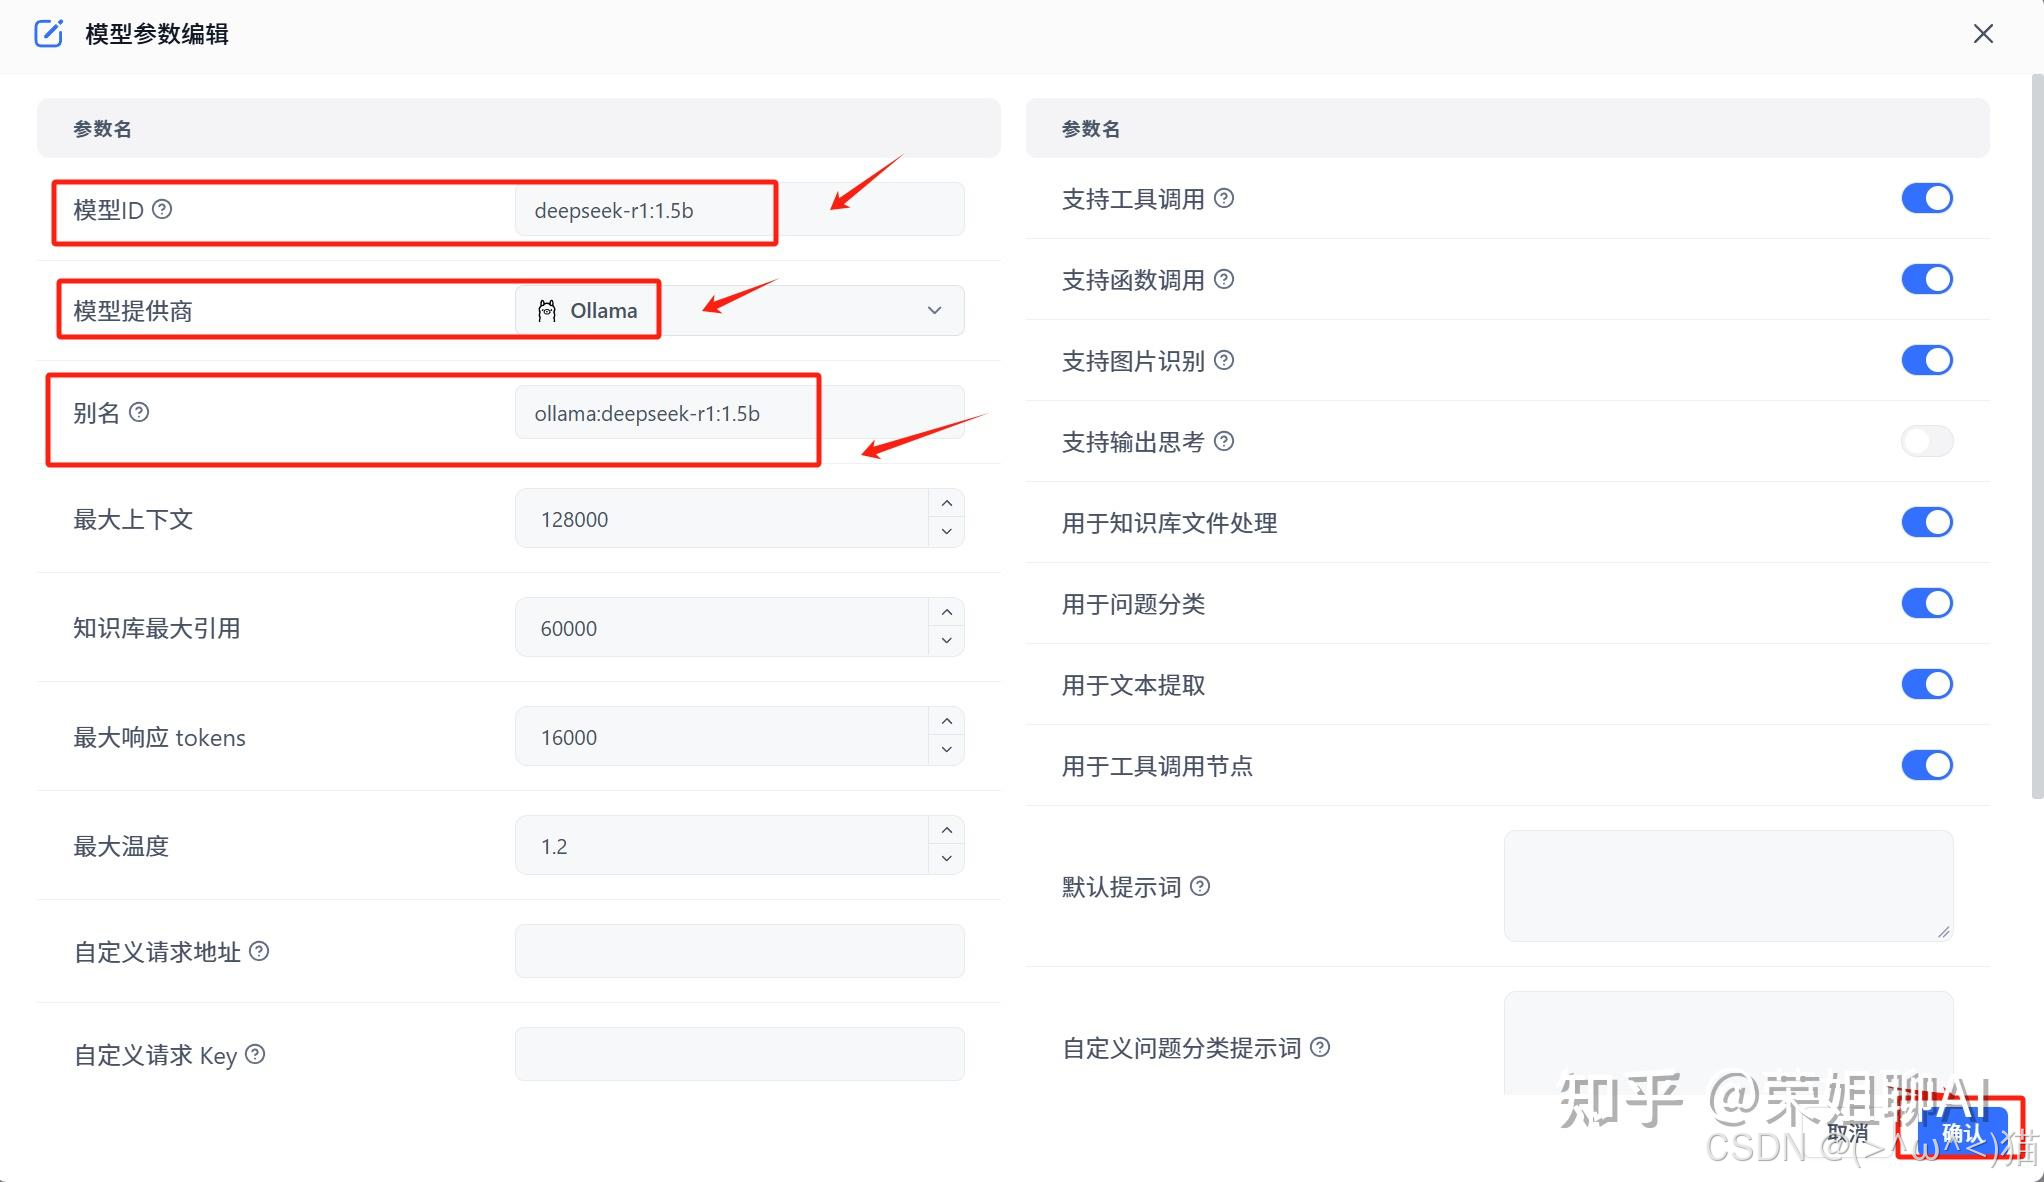Click help icon beside 自定义请求地址
The height and width of the screenshot is (1182, 2044).
coord(259,951)
